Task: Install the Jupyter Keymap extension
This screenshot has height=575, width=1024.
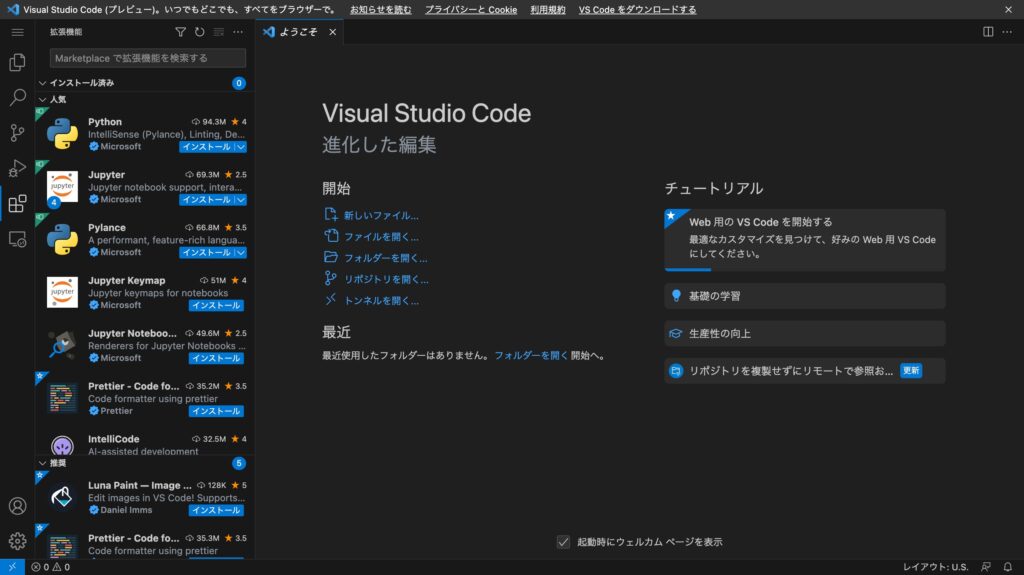Action: [x=216, y=305]
